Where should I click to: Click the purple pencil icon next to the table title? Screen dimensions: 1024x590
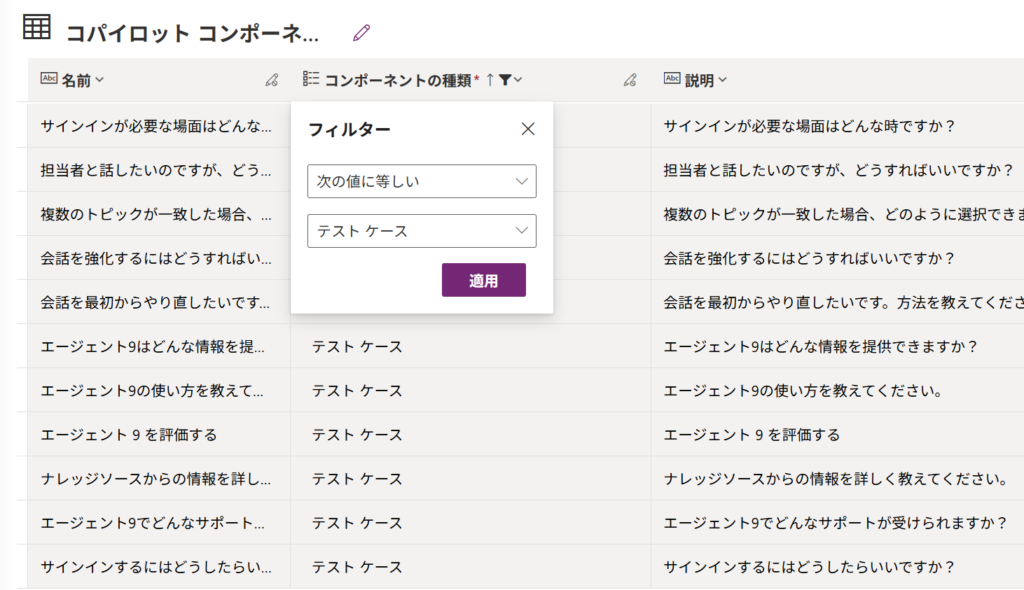click(361, 33)
